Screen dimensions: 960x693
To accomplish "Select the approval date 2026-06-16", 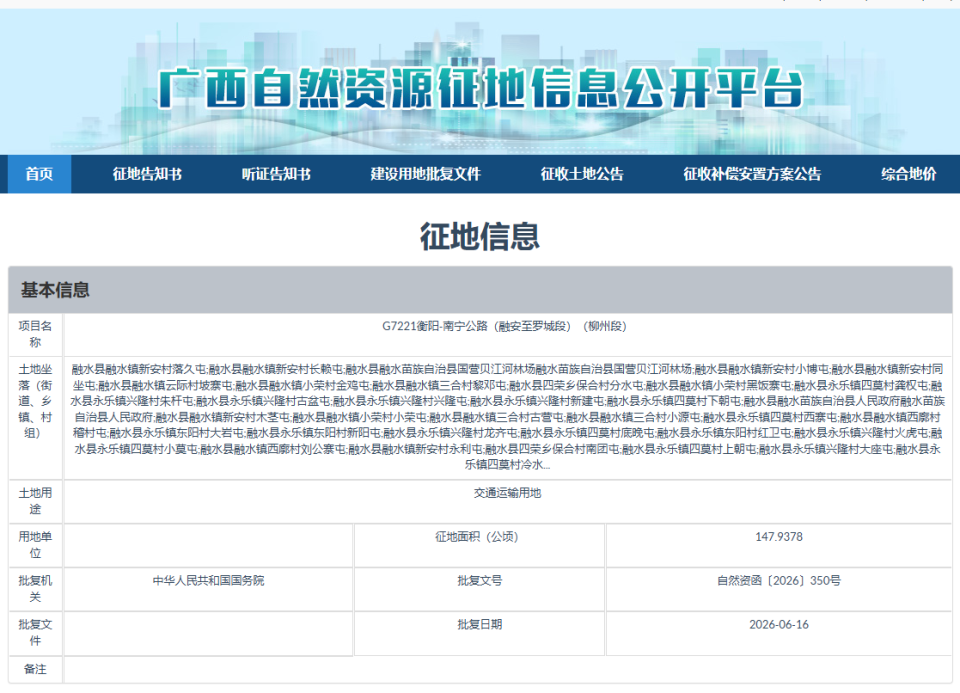I will tap(779, 624).
